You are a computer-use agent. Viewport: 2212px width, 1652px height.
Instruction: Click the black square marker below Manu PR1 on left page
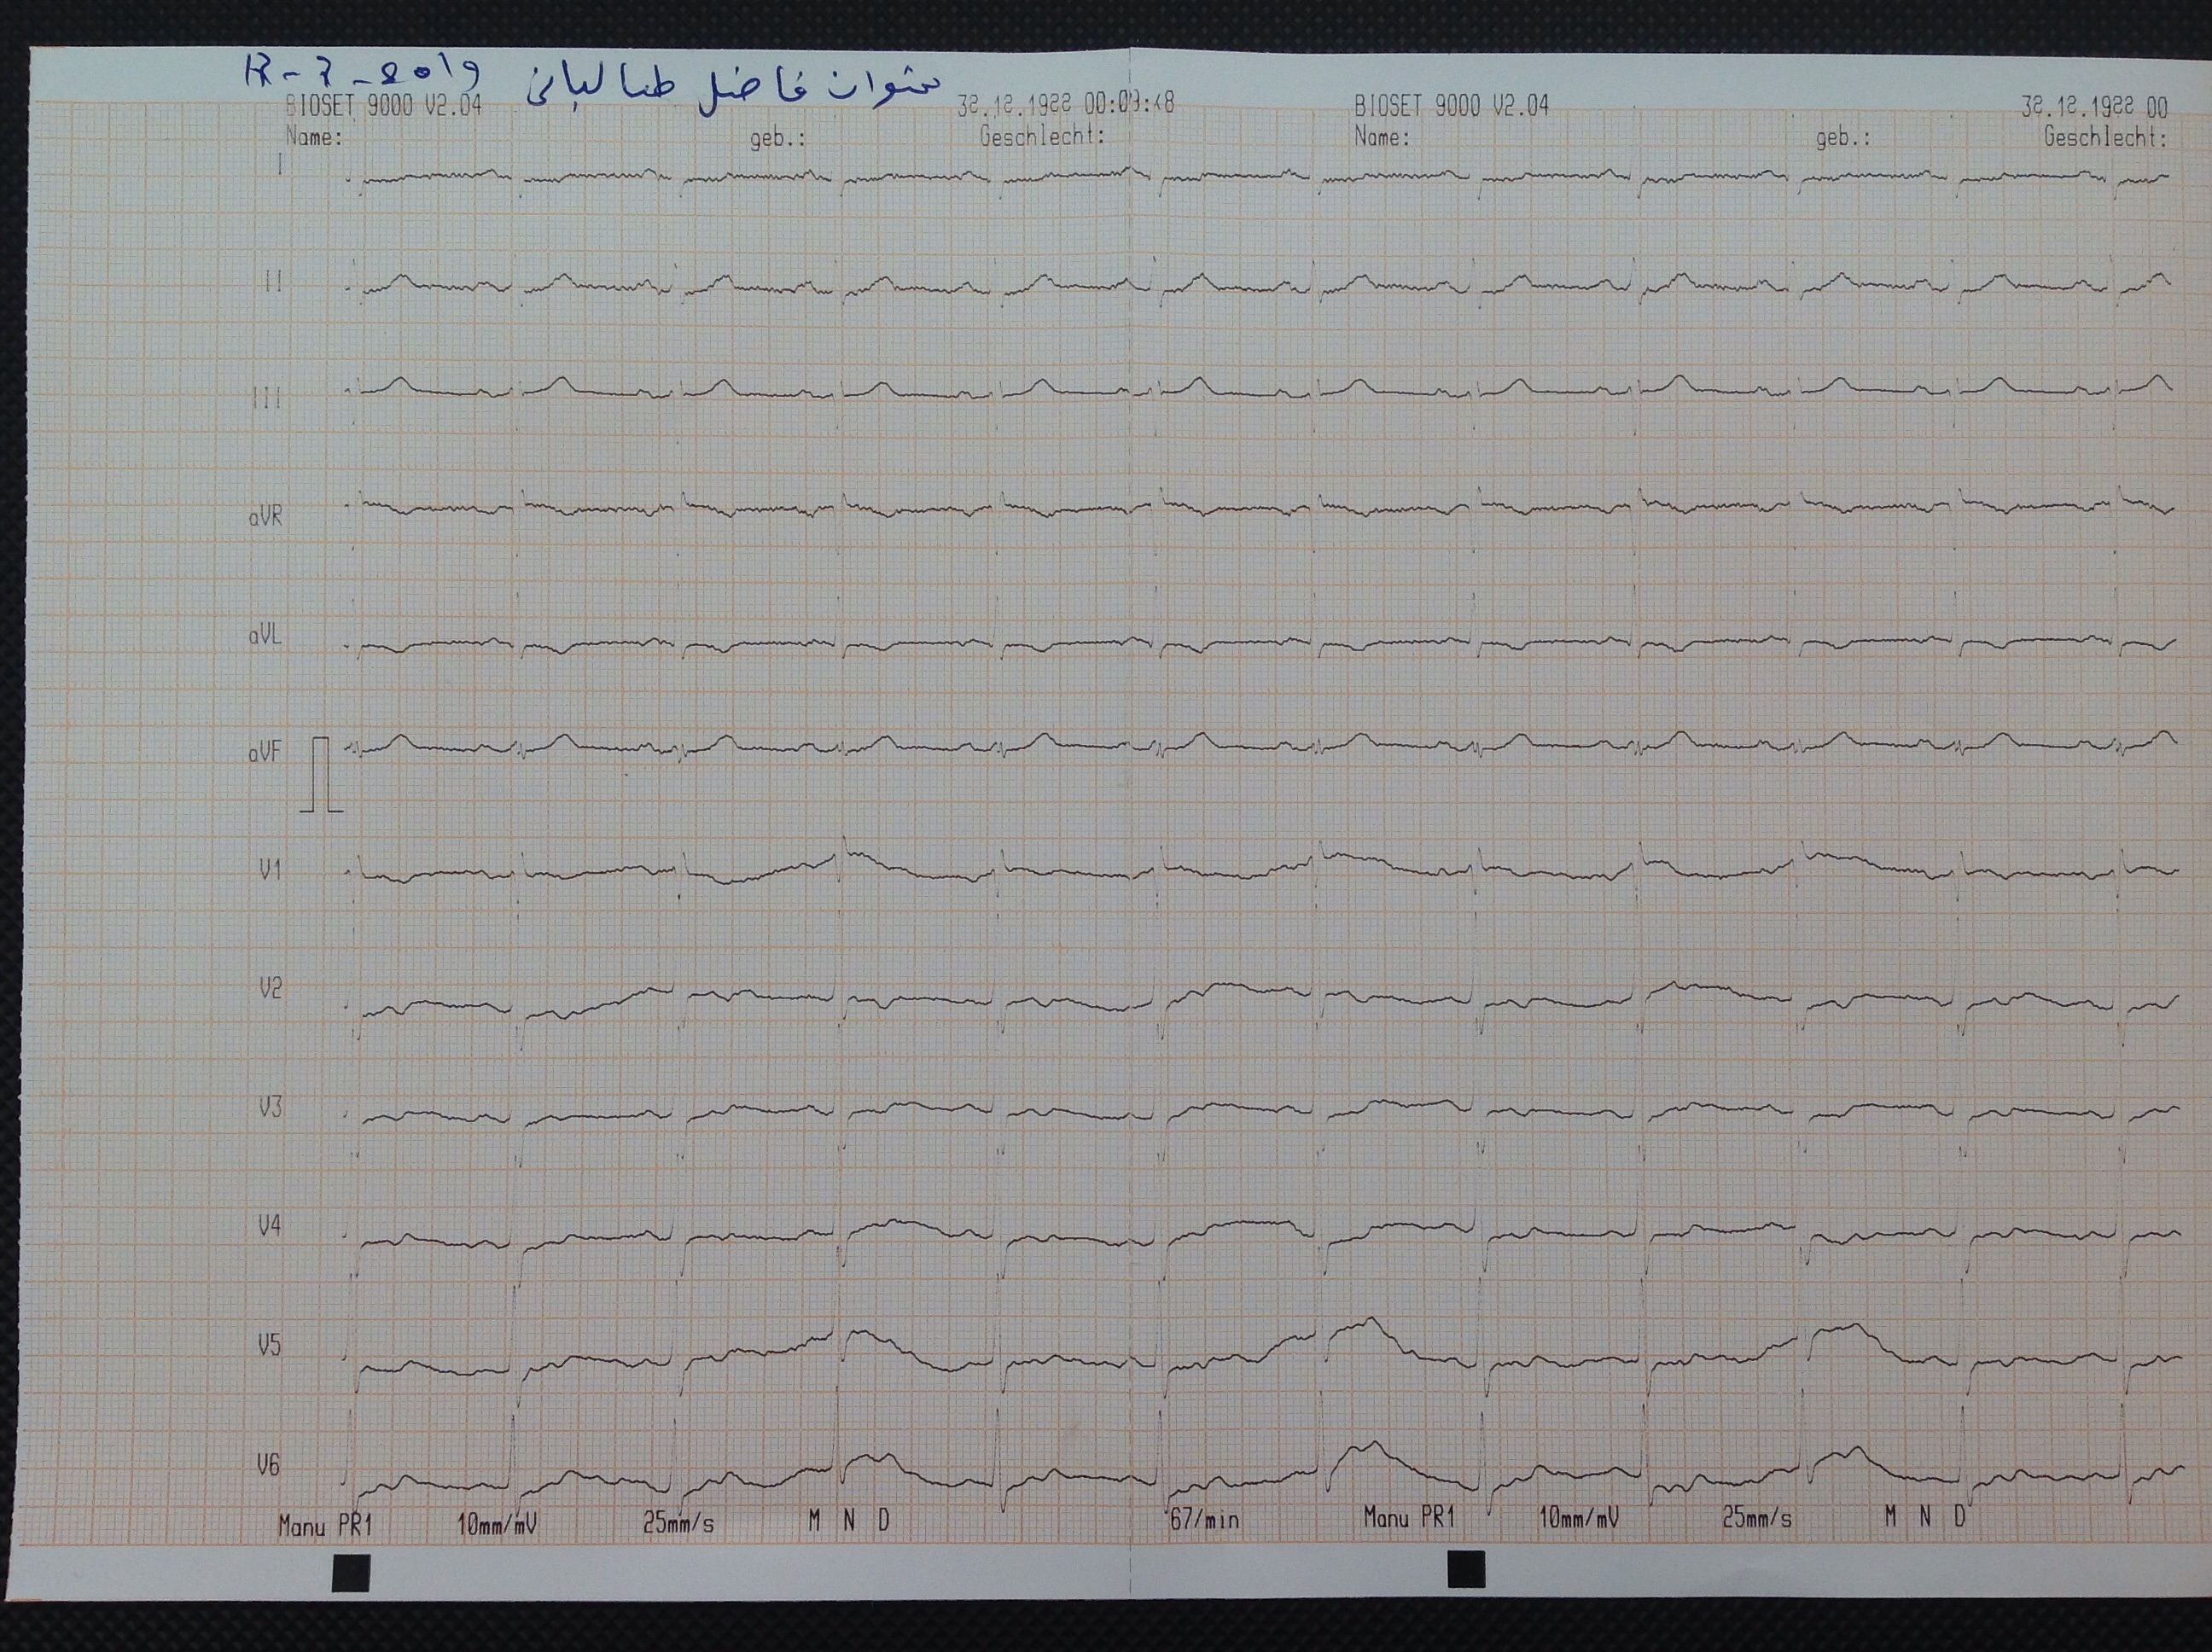point(350,1573)
